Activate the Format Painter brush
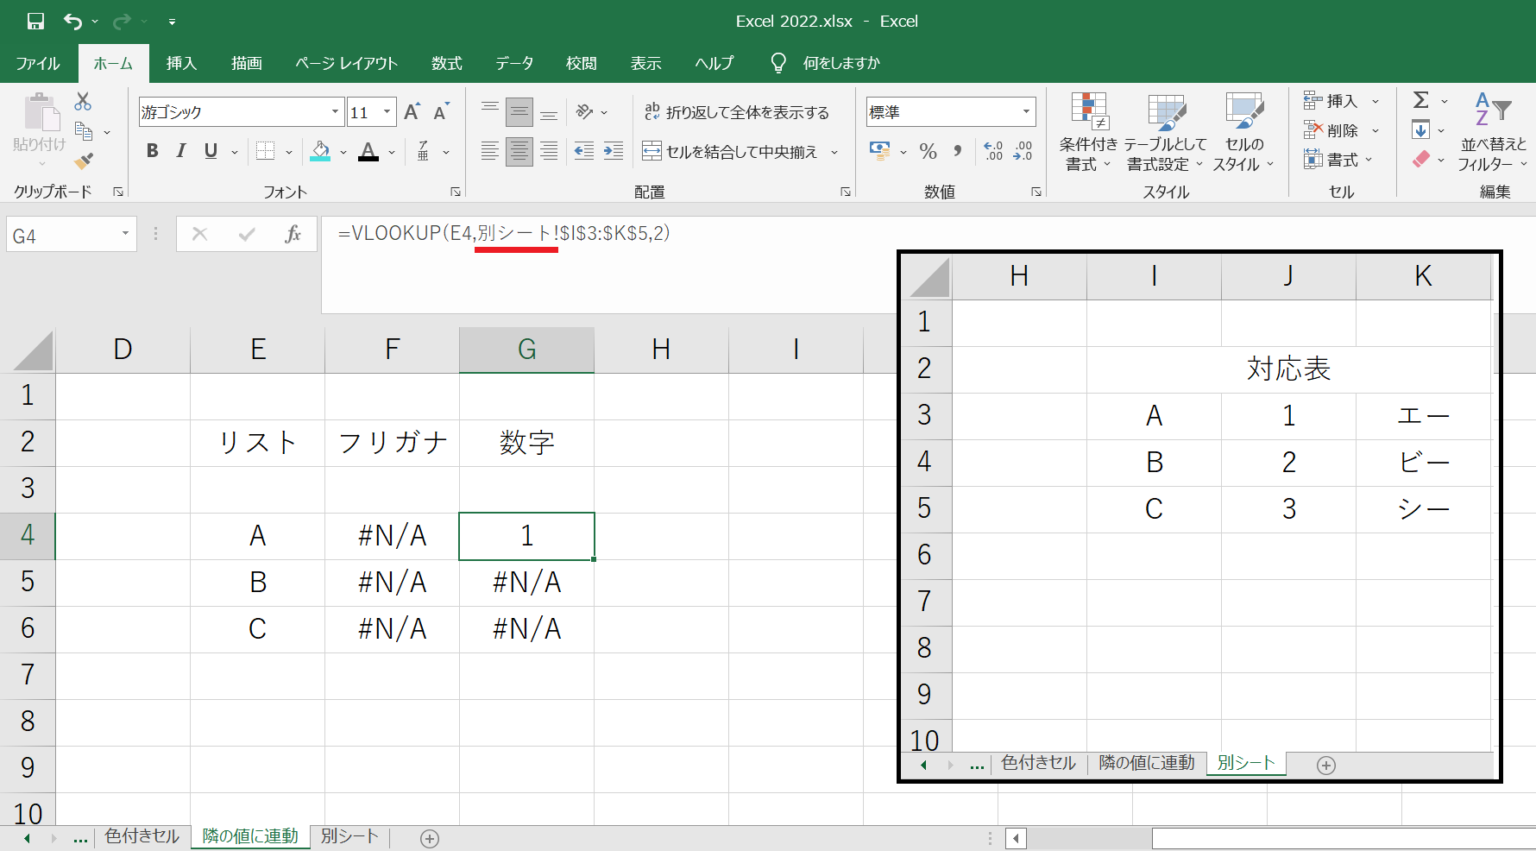This screenshot has height=851, width=1536. (x=84, y=160)
